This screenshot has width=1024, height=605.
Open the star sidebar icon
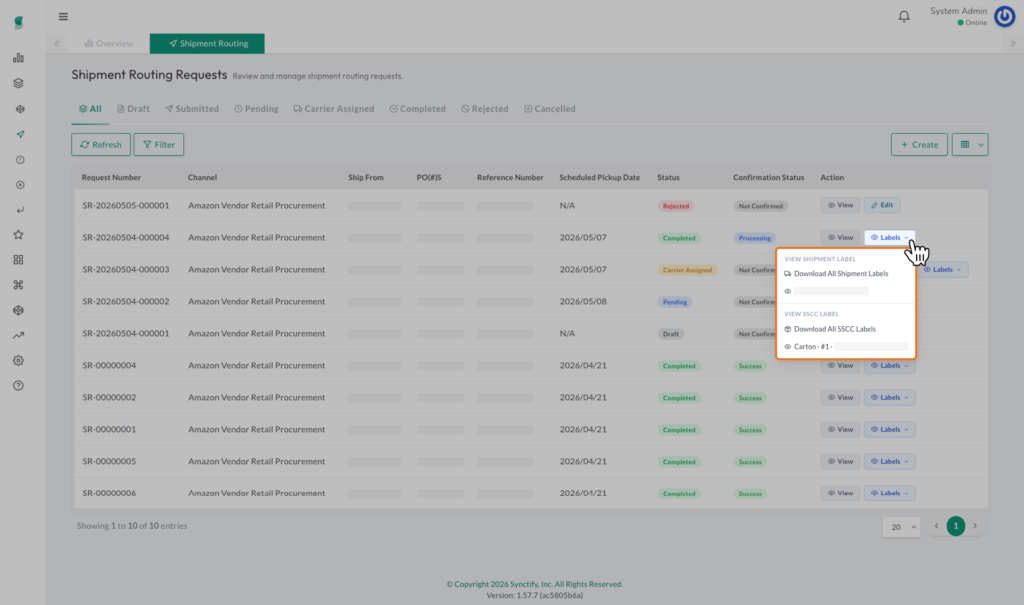click(18, 235)
